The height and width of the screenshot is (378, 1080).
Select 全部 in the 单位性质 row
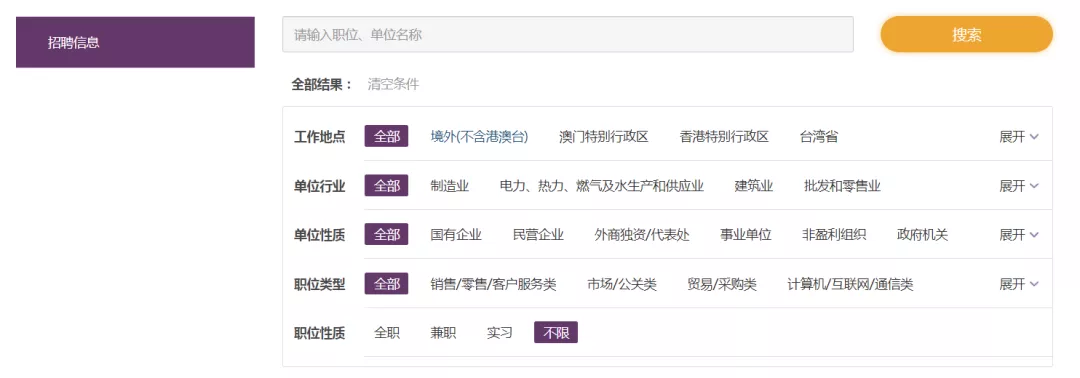point(386,235)
